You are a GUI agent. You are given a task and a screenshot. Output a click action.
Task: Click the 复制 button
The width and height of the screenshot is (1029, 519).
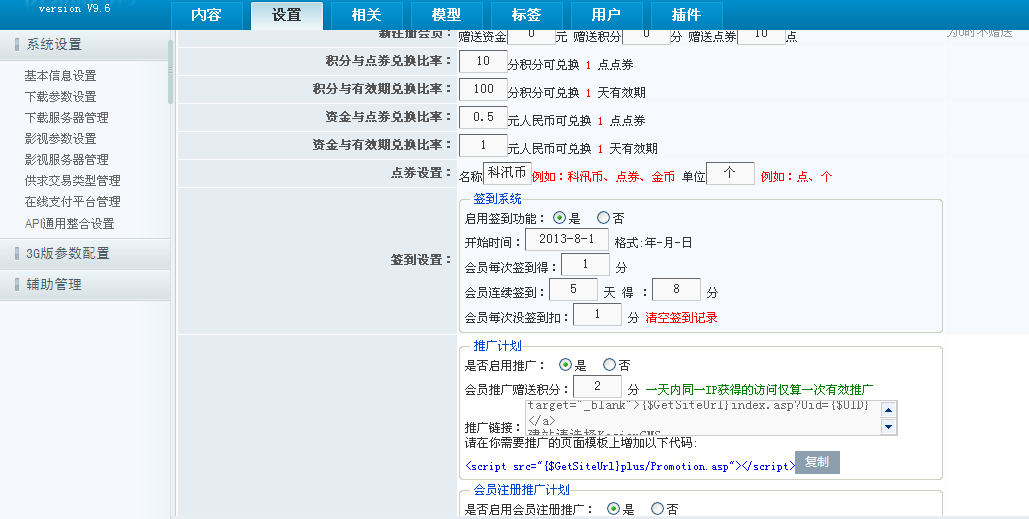pyautogui.click(x=817, y=463)
